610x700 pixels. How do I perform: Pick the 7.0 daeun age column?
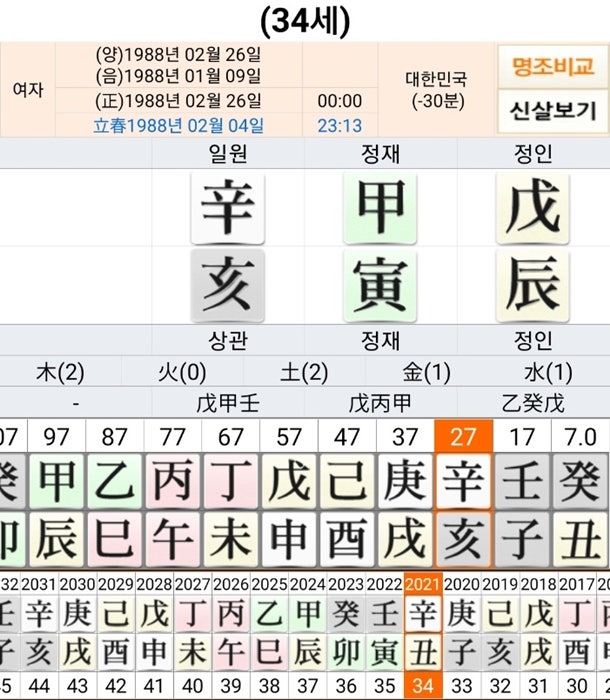pos(581,437)
